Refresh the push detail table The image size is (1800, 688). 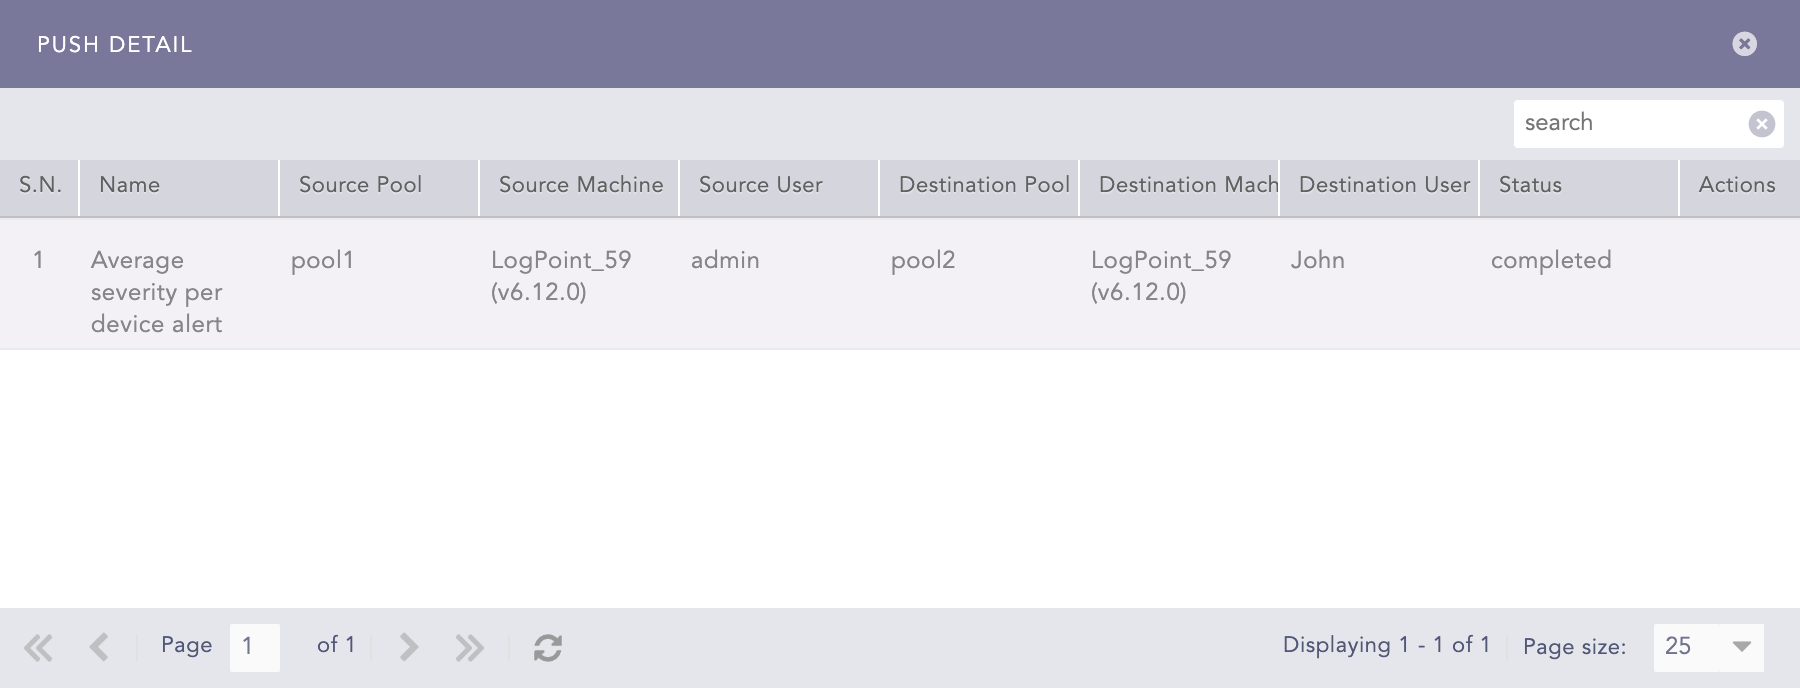pos(547,647)
